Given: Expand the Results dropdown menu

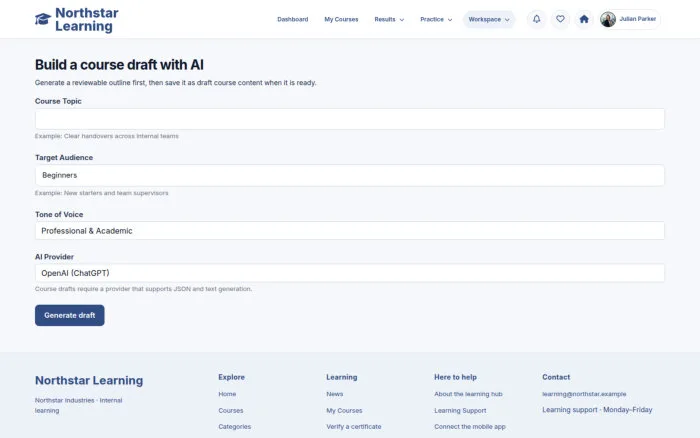Looking at the screenshot, I should (389, 19).
